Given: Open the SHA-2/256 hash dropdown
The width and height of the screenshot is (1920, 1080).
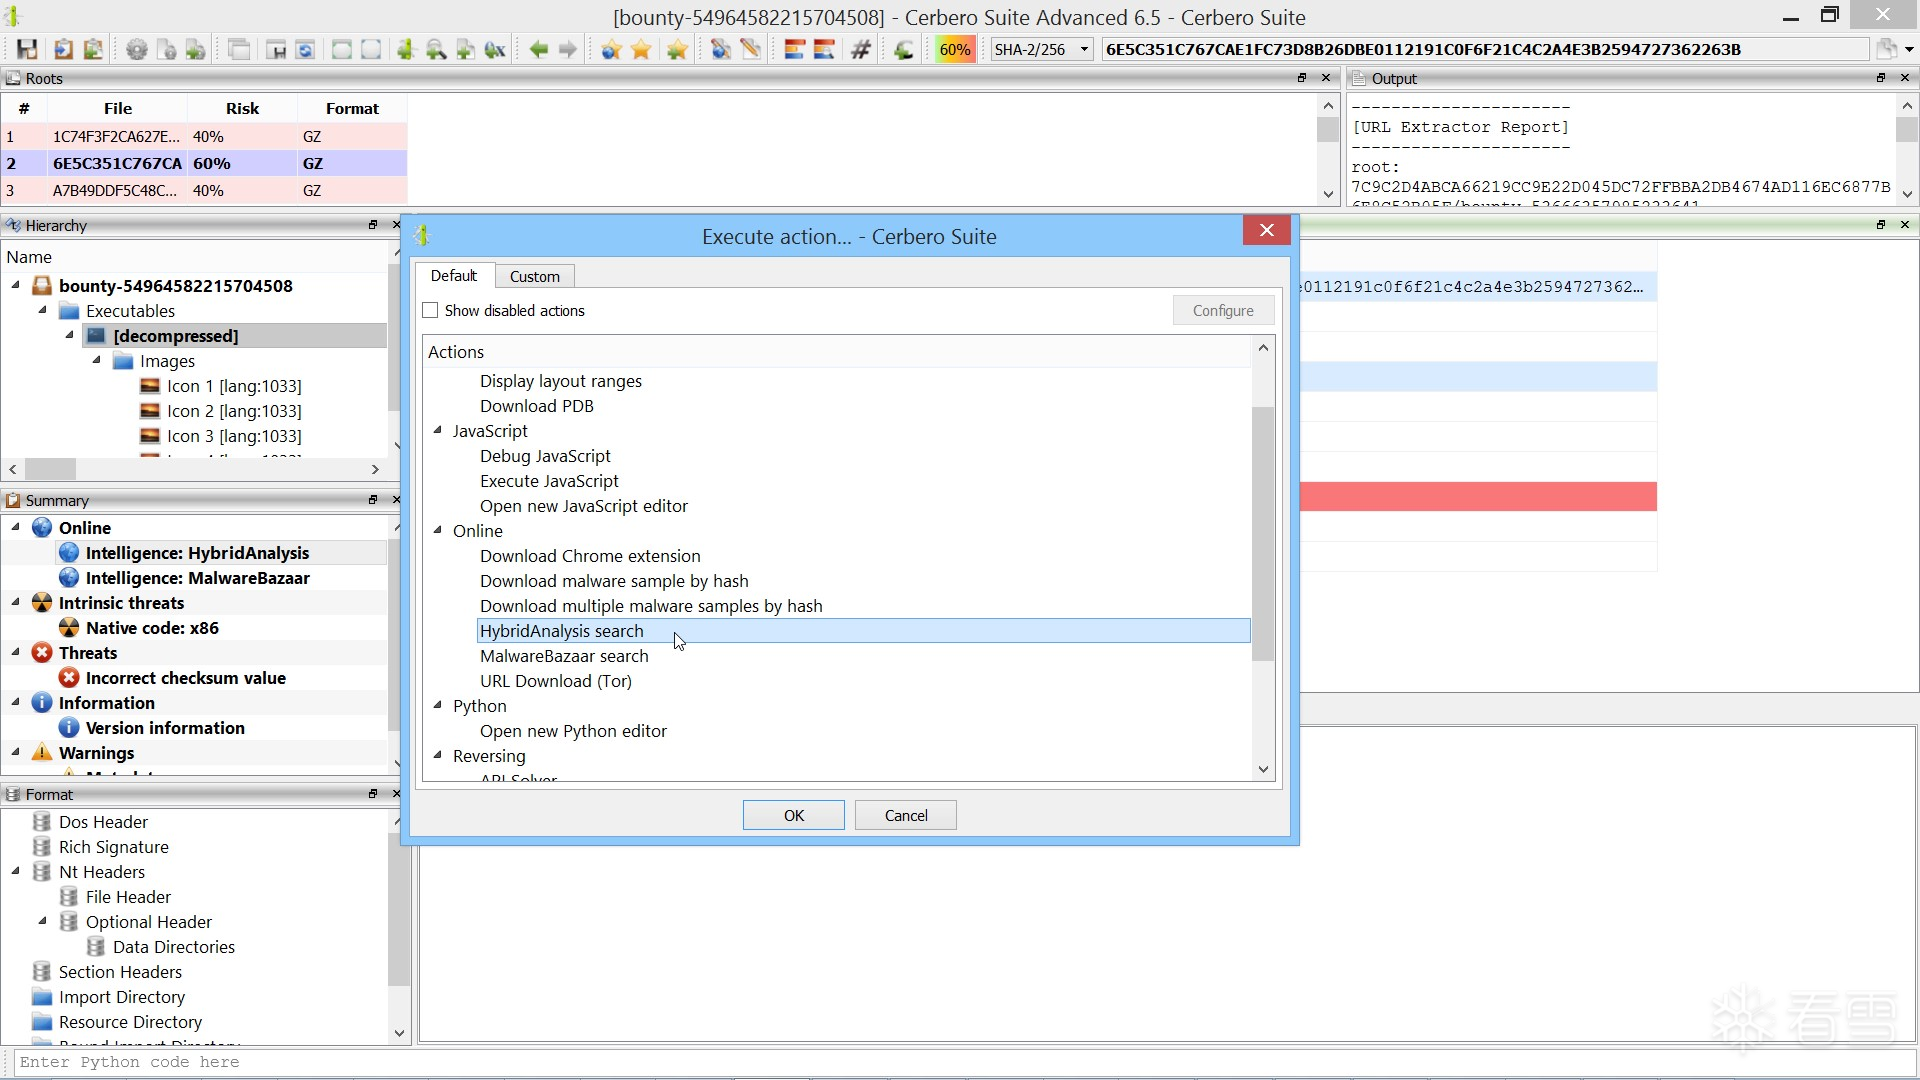Looking at the screenshot, I should tap(1084, 49).
